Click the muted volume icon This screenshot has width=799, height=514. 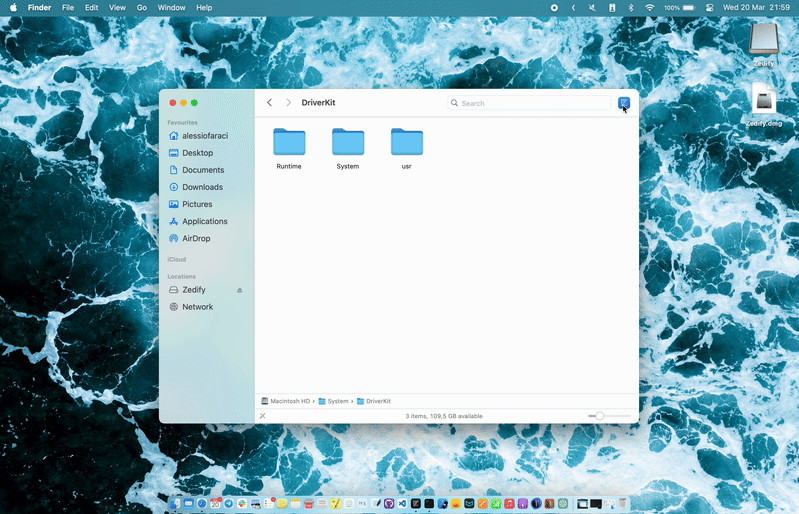click(x=592, y=8)
